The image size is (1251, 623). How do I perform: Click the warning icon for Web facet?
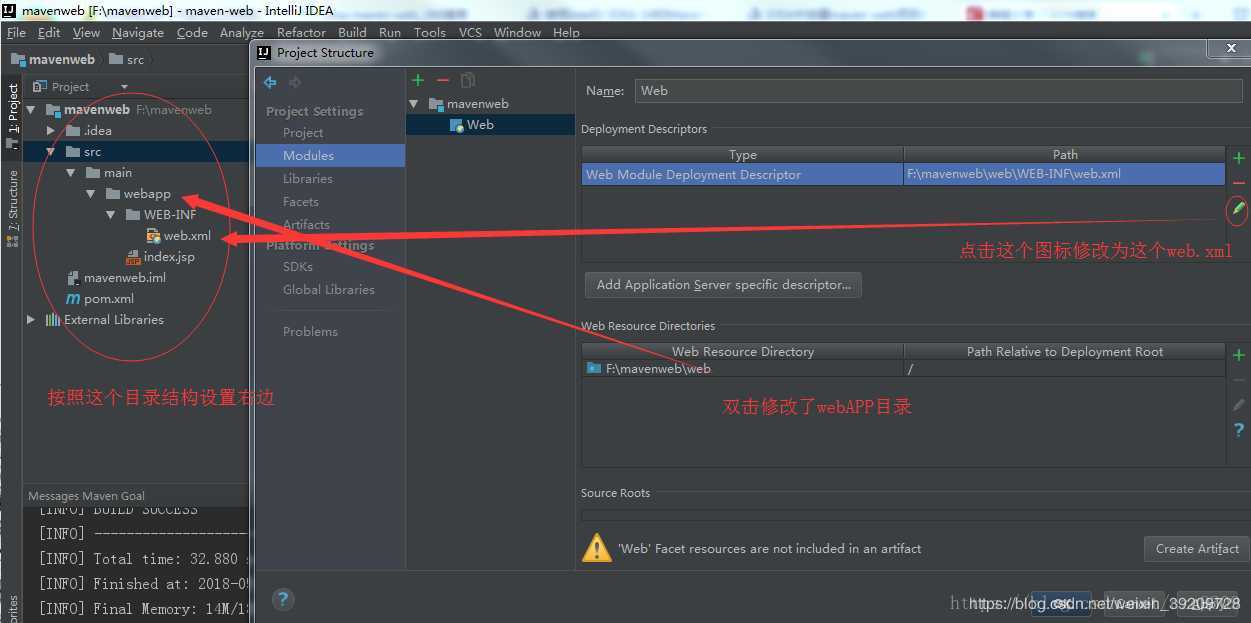click(597, 548)
